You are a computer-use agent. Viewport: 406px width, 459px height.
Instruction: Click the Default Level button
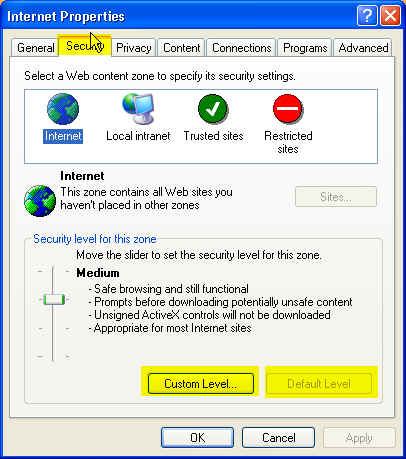[319, 383]
